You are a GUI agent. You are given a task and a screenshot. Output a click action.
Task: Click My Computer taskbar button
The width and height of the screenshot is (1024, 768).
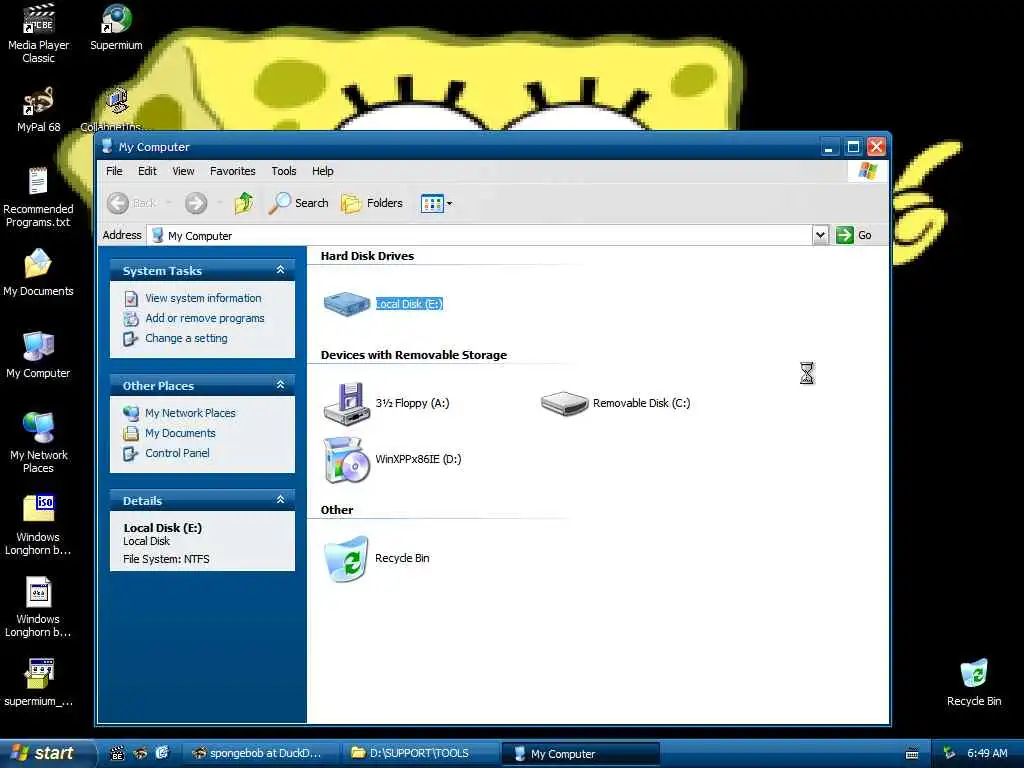click(x=580, y=754)
